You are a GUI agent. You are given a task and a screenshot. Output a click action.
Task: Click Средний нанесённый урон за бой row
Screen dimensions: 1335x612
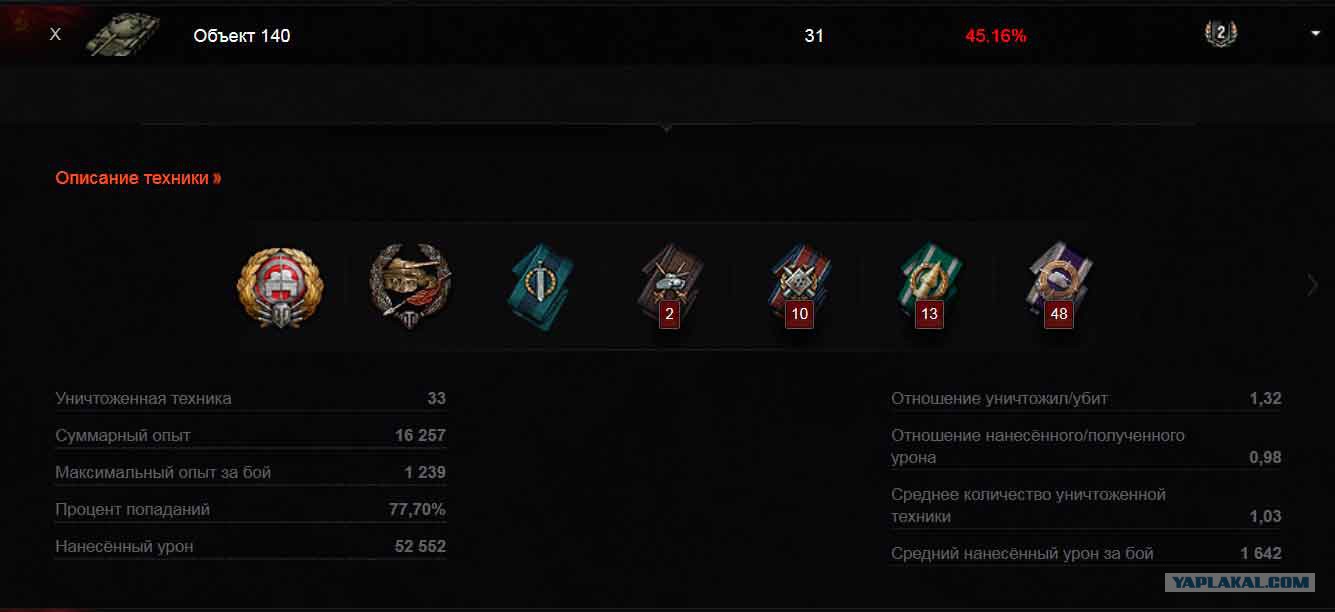tap(1086, 553)
